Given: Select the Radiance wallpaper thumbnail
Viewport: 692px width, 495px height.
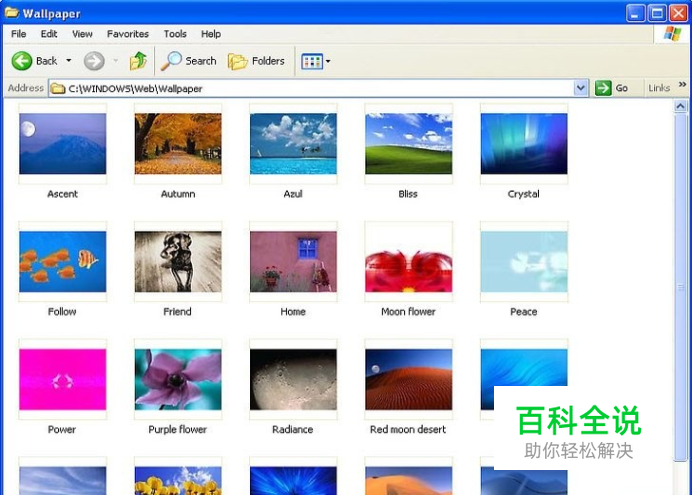Looking at the screenshot, I should pyautogui.click(x=293, y=379).
